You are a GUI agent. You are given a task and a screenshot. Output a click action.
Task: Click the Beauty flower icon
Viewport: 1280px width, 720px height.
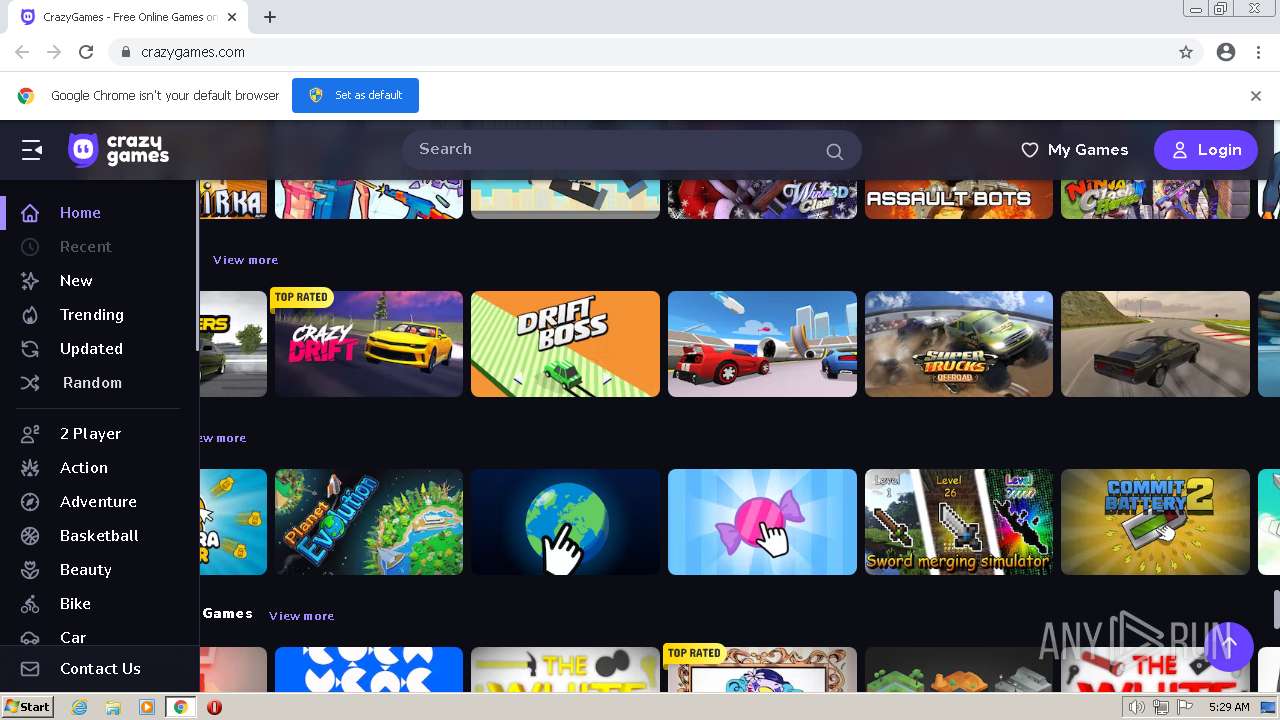click(x=30, y=570)
